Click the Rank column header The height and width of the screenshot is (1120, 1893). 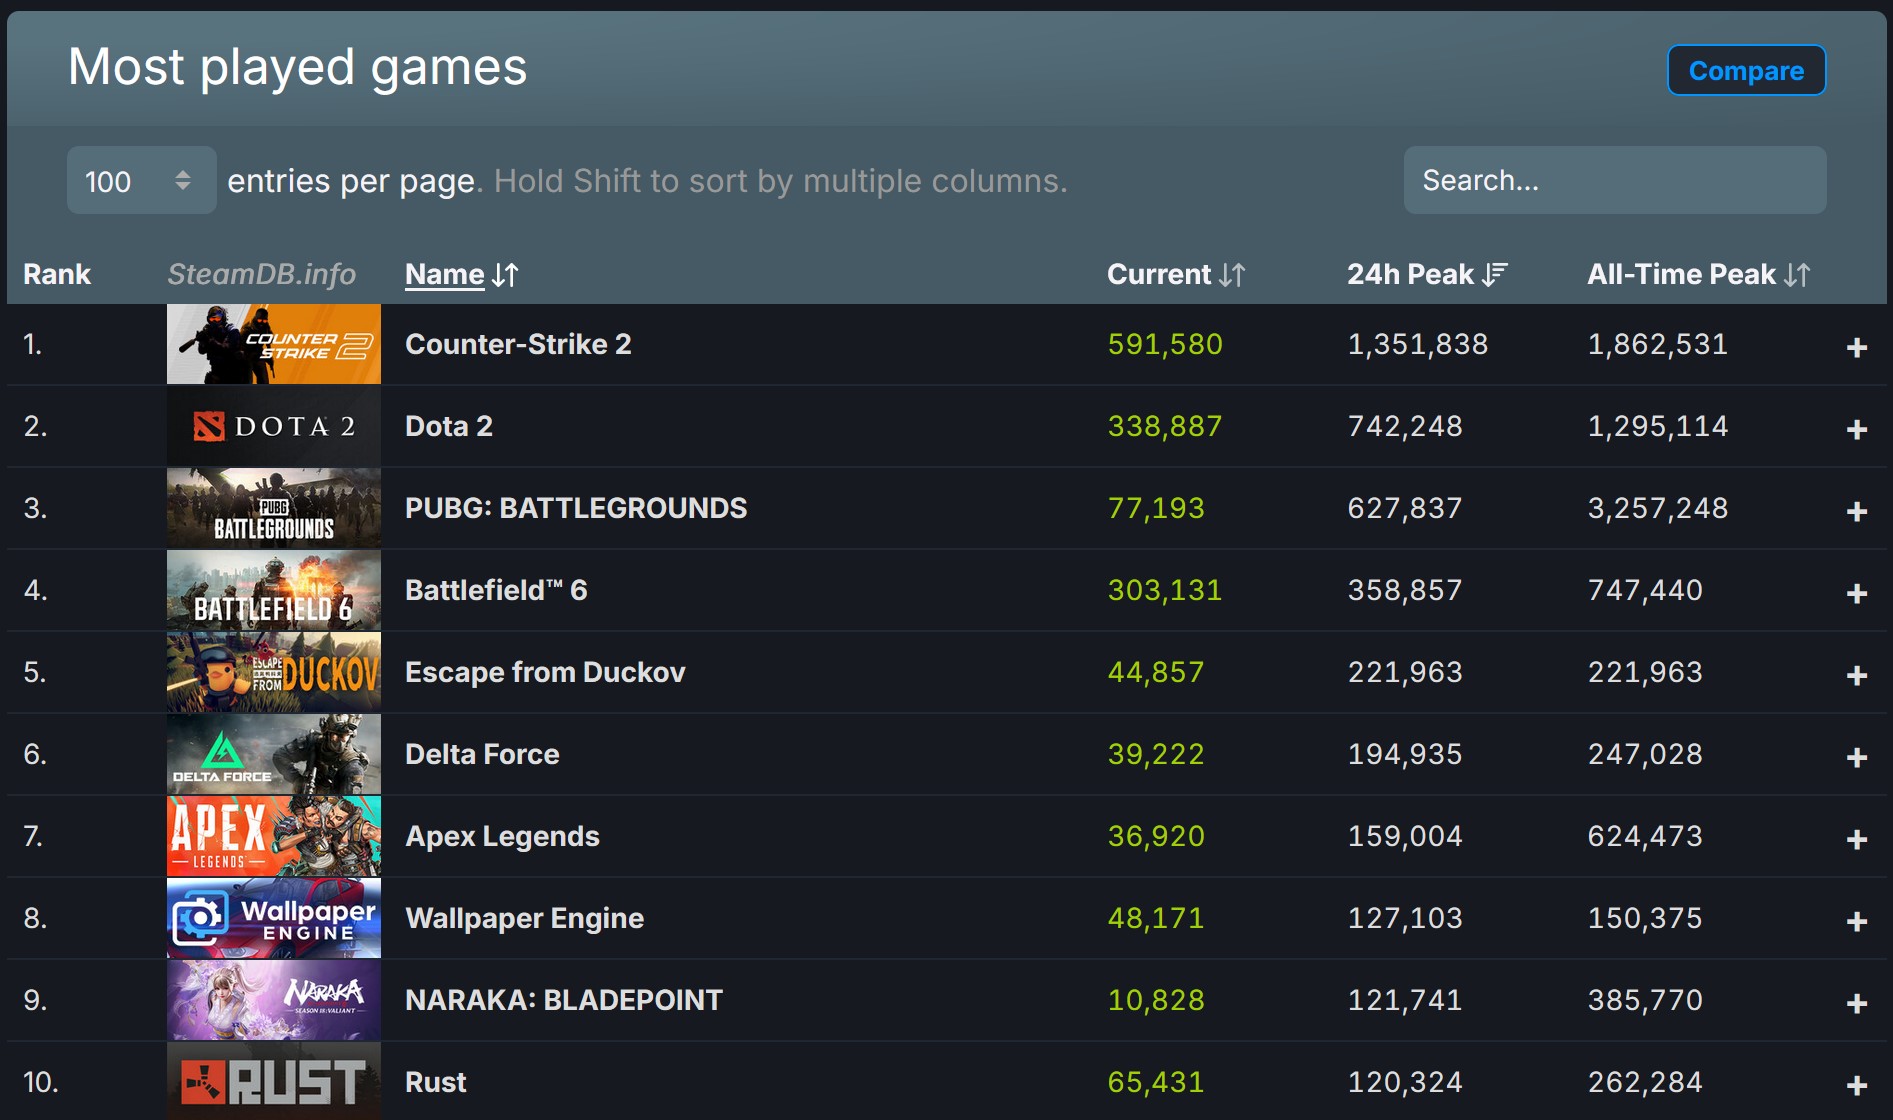pos(57,274)
